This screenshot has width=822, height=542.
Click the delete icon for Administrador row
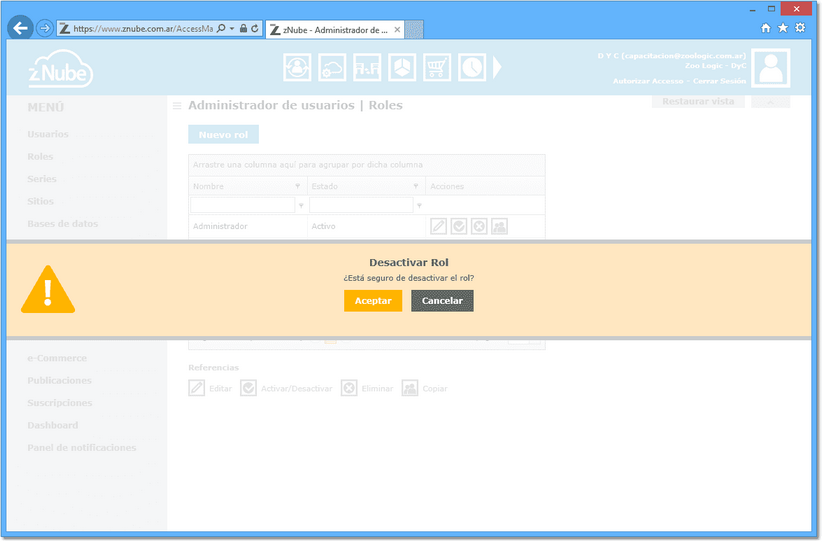[479, 226]
